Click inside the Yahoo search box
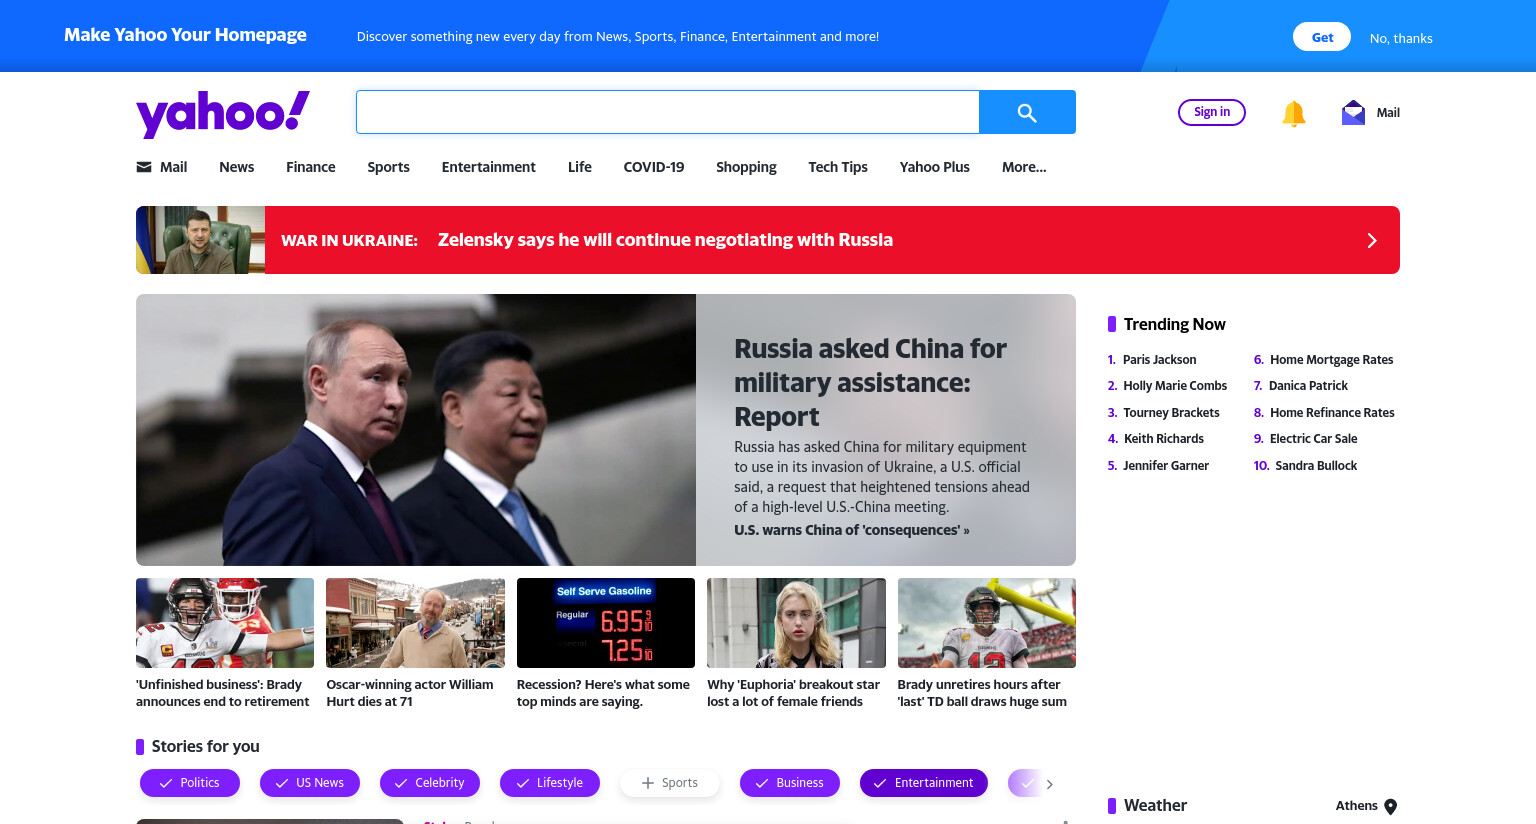This screenshot has width=1536, height=824. [667, 112]
